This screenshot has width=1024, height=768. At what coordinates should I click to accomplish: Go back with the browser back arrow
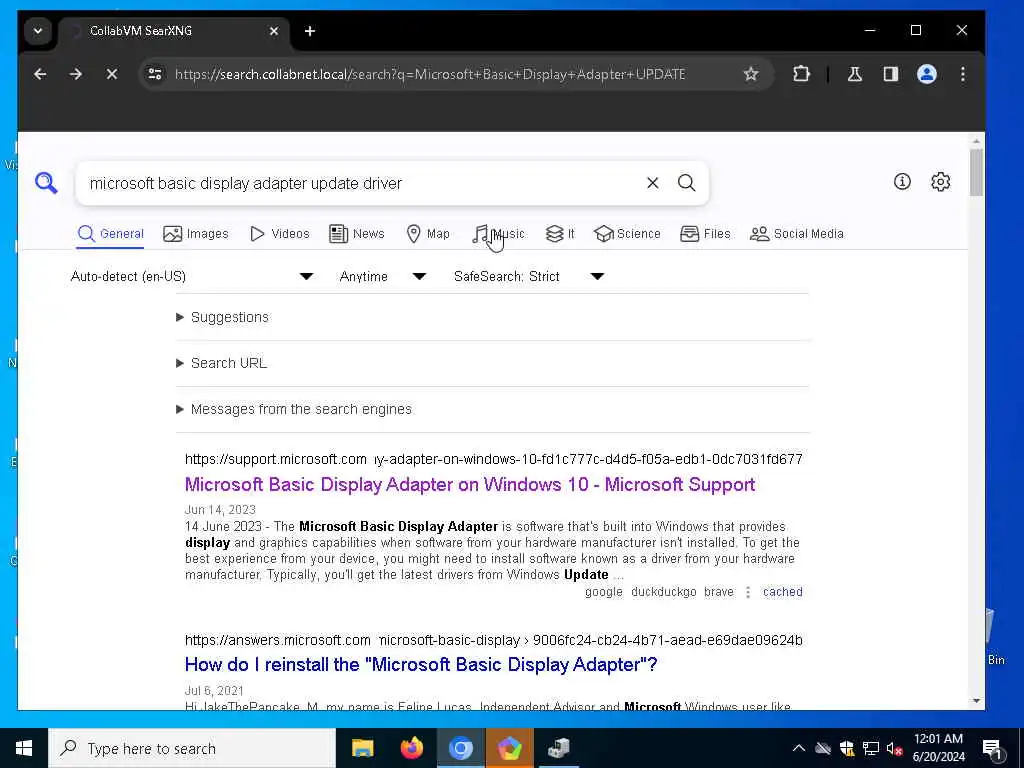tap(40, 74)
